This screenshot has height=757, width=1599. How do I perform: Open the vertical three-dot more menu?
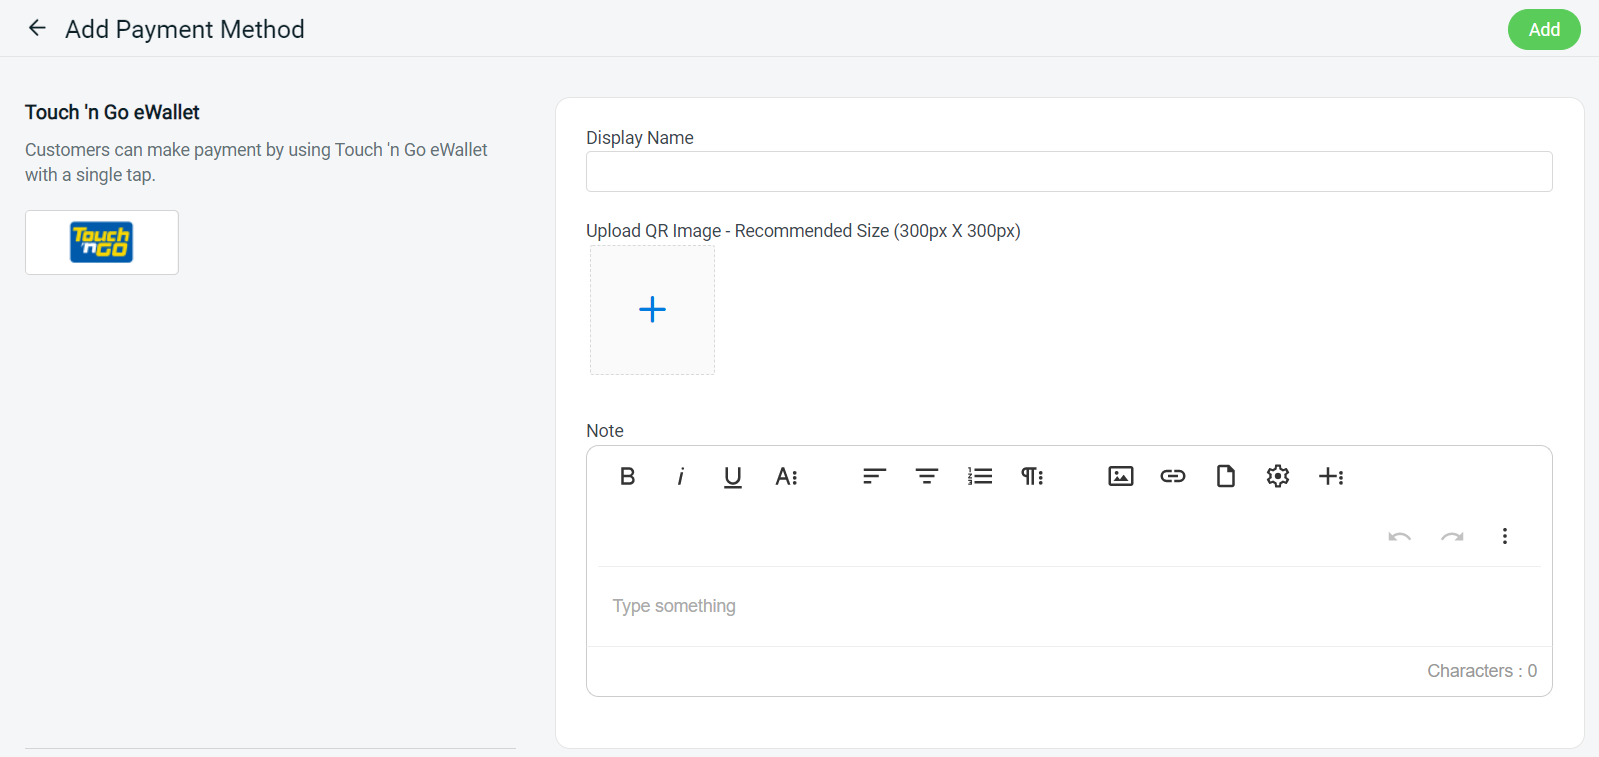tap(1504, 536)
